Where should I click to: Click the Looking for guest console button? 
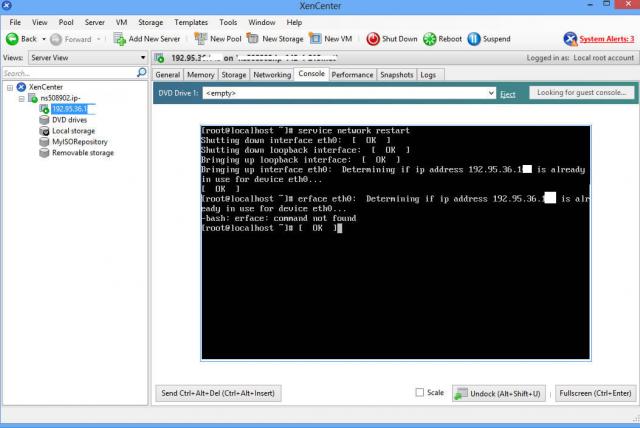point(582,93)
